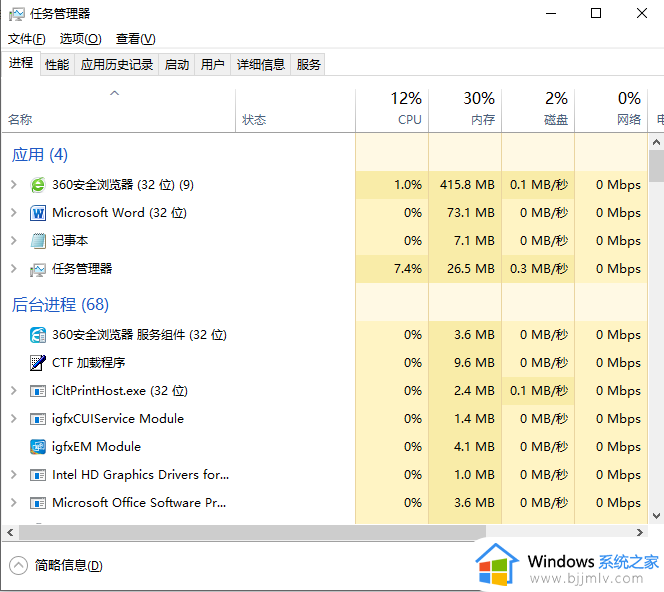Switch to the 启动 tab
The height and width of the screenshot is (592, 664).
[177, 65]
